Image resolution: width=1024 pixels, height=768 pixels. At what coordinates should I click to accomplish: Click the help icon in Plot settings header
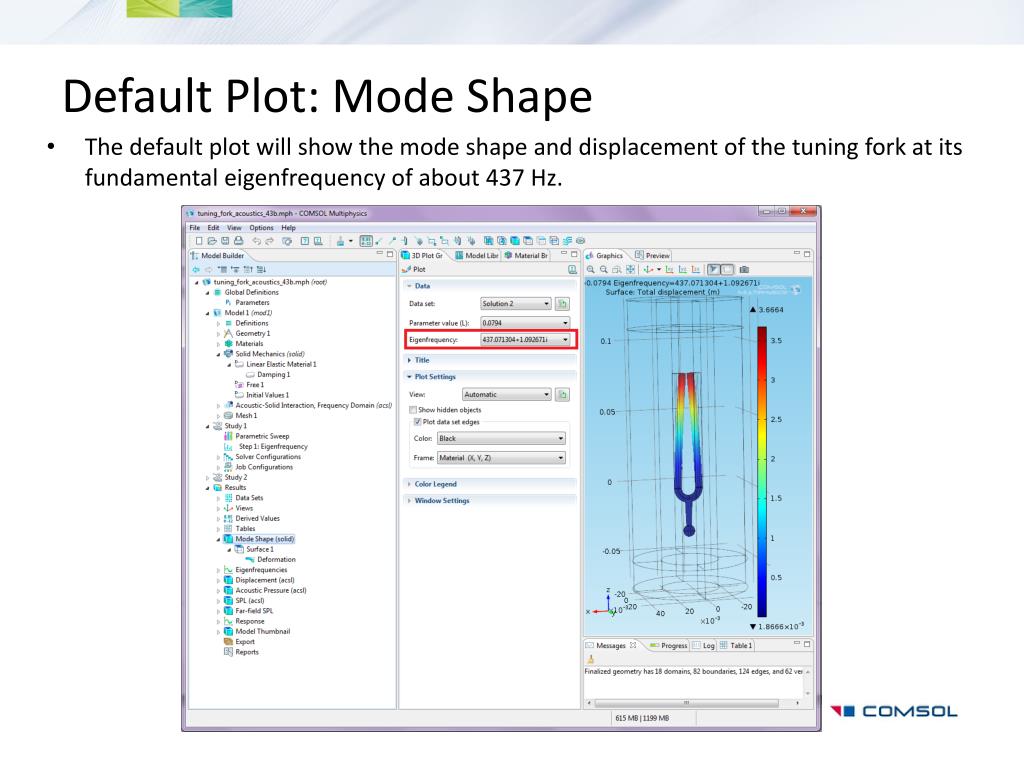572,269
